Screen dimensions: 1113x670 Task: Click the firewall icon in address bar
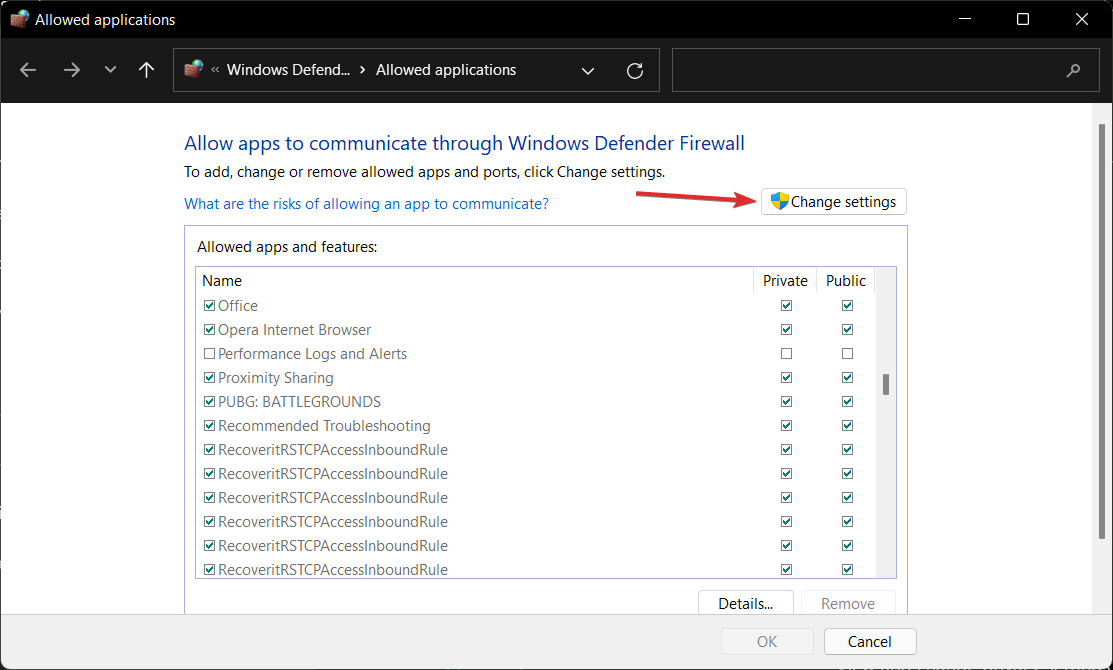coord(194,69)
